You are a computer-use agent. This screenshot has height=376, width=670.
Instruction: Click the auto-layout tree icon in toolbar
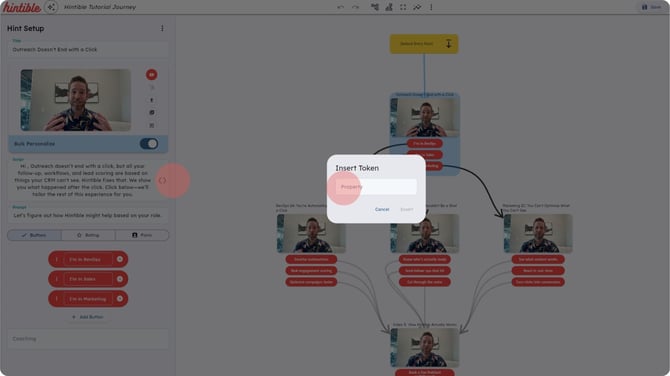coord(375,7)
